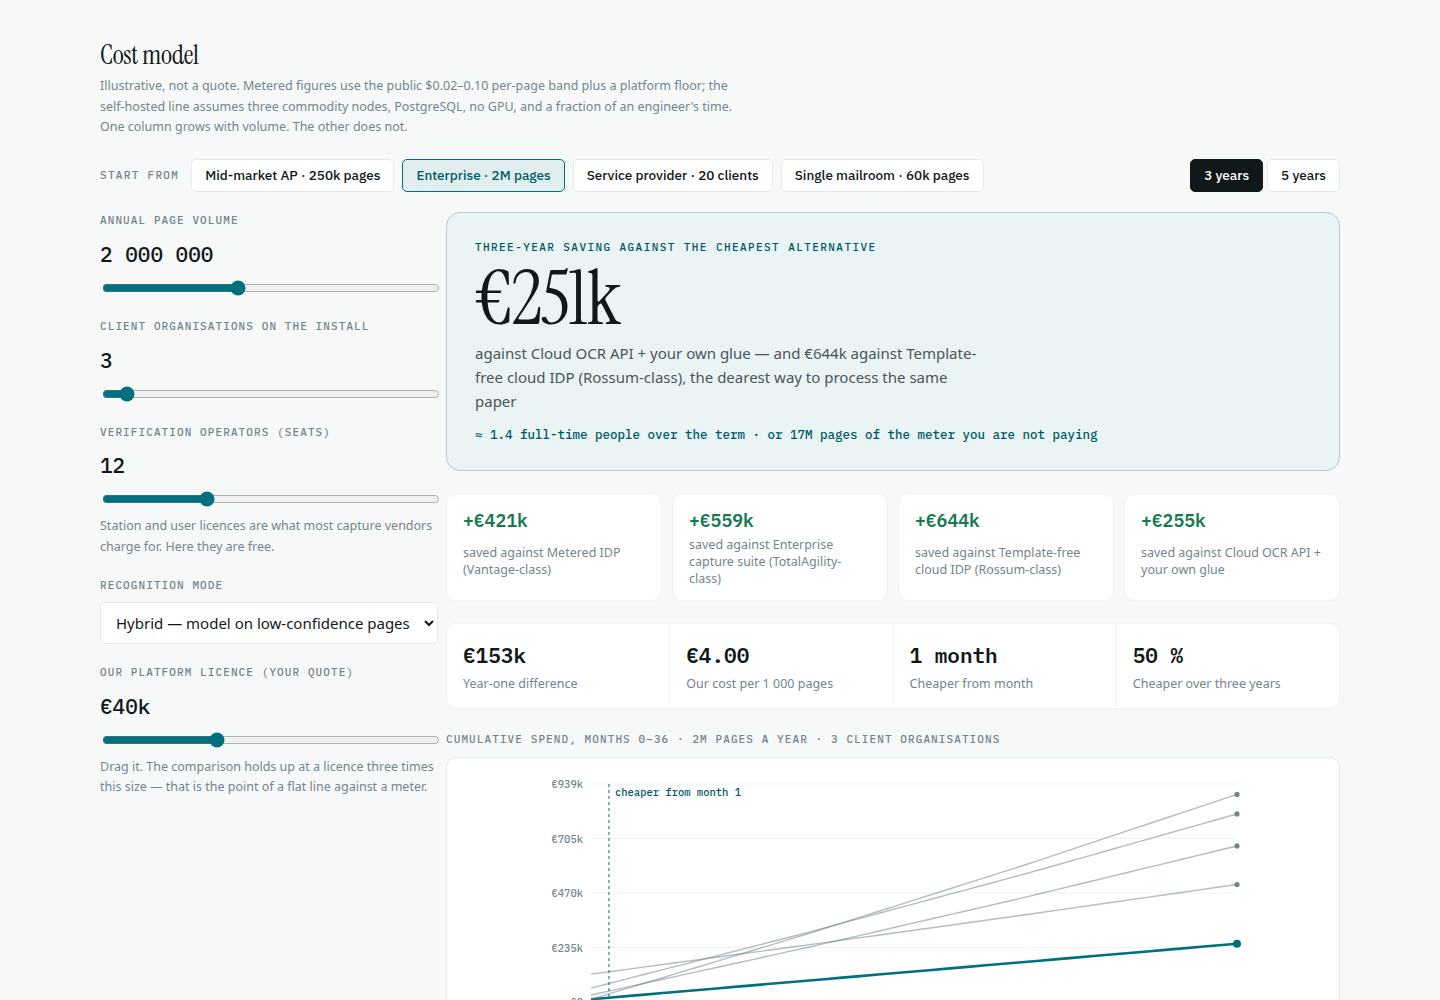Select Mid-market AP 250k pages preset
The height and width of the screenshot is (1000, 1440).
click(292, 175)
